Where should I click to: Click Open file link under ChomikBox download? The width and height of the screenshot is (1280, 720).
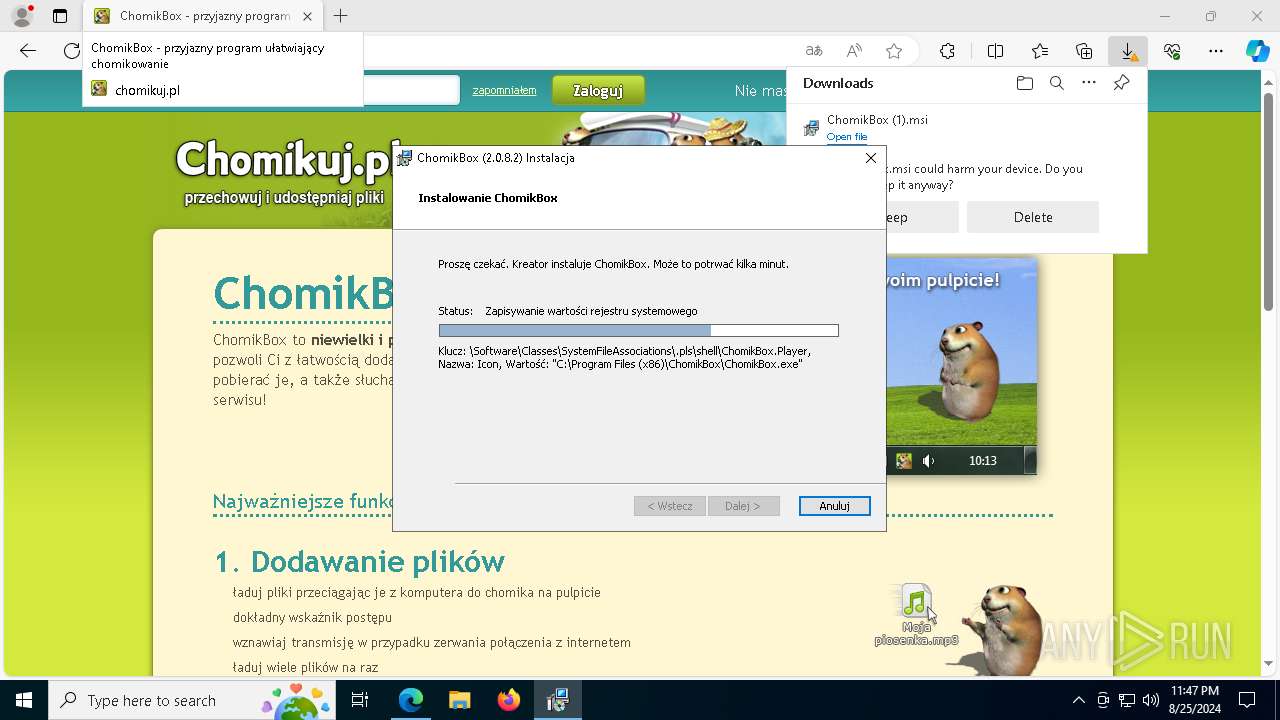(x=847, y=137)
